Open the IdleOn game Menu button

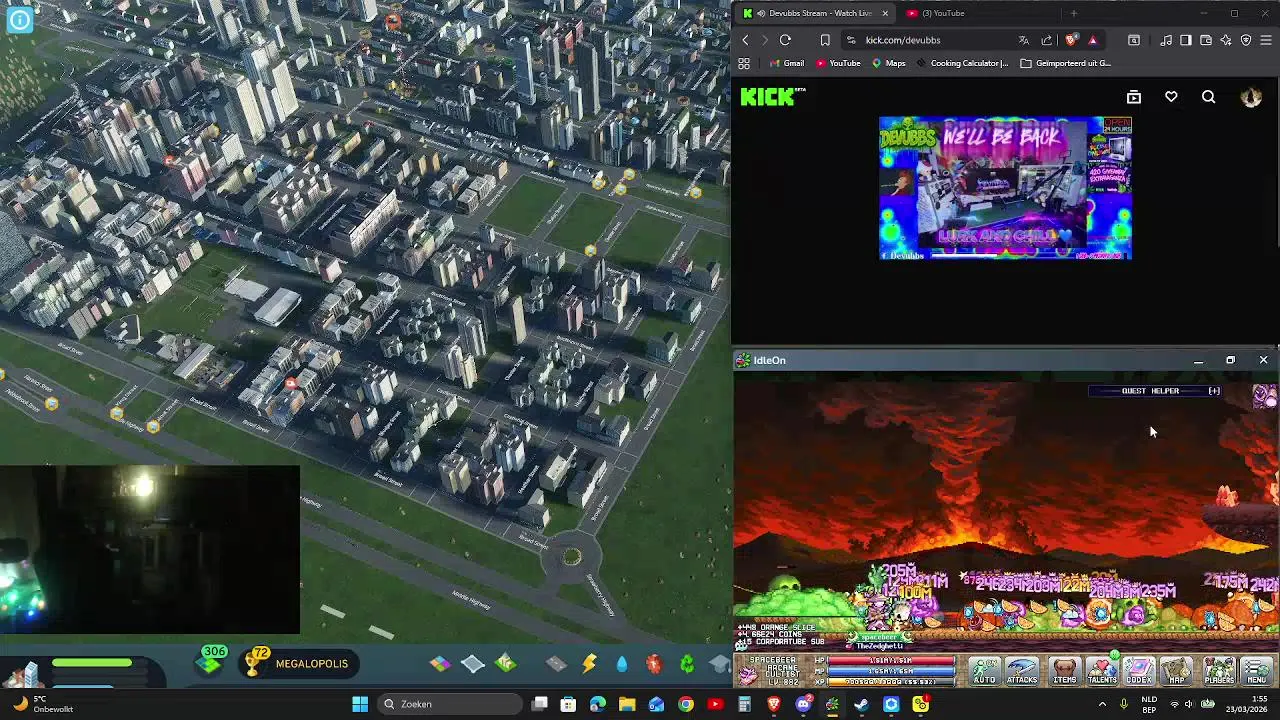coord(1257,670)
